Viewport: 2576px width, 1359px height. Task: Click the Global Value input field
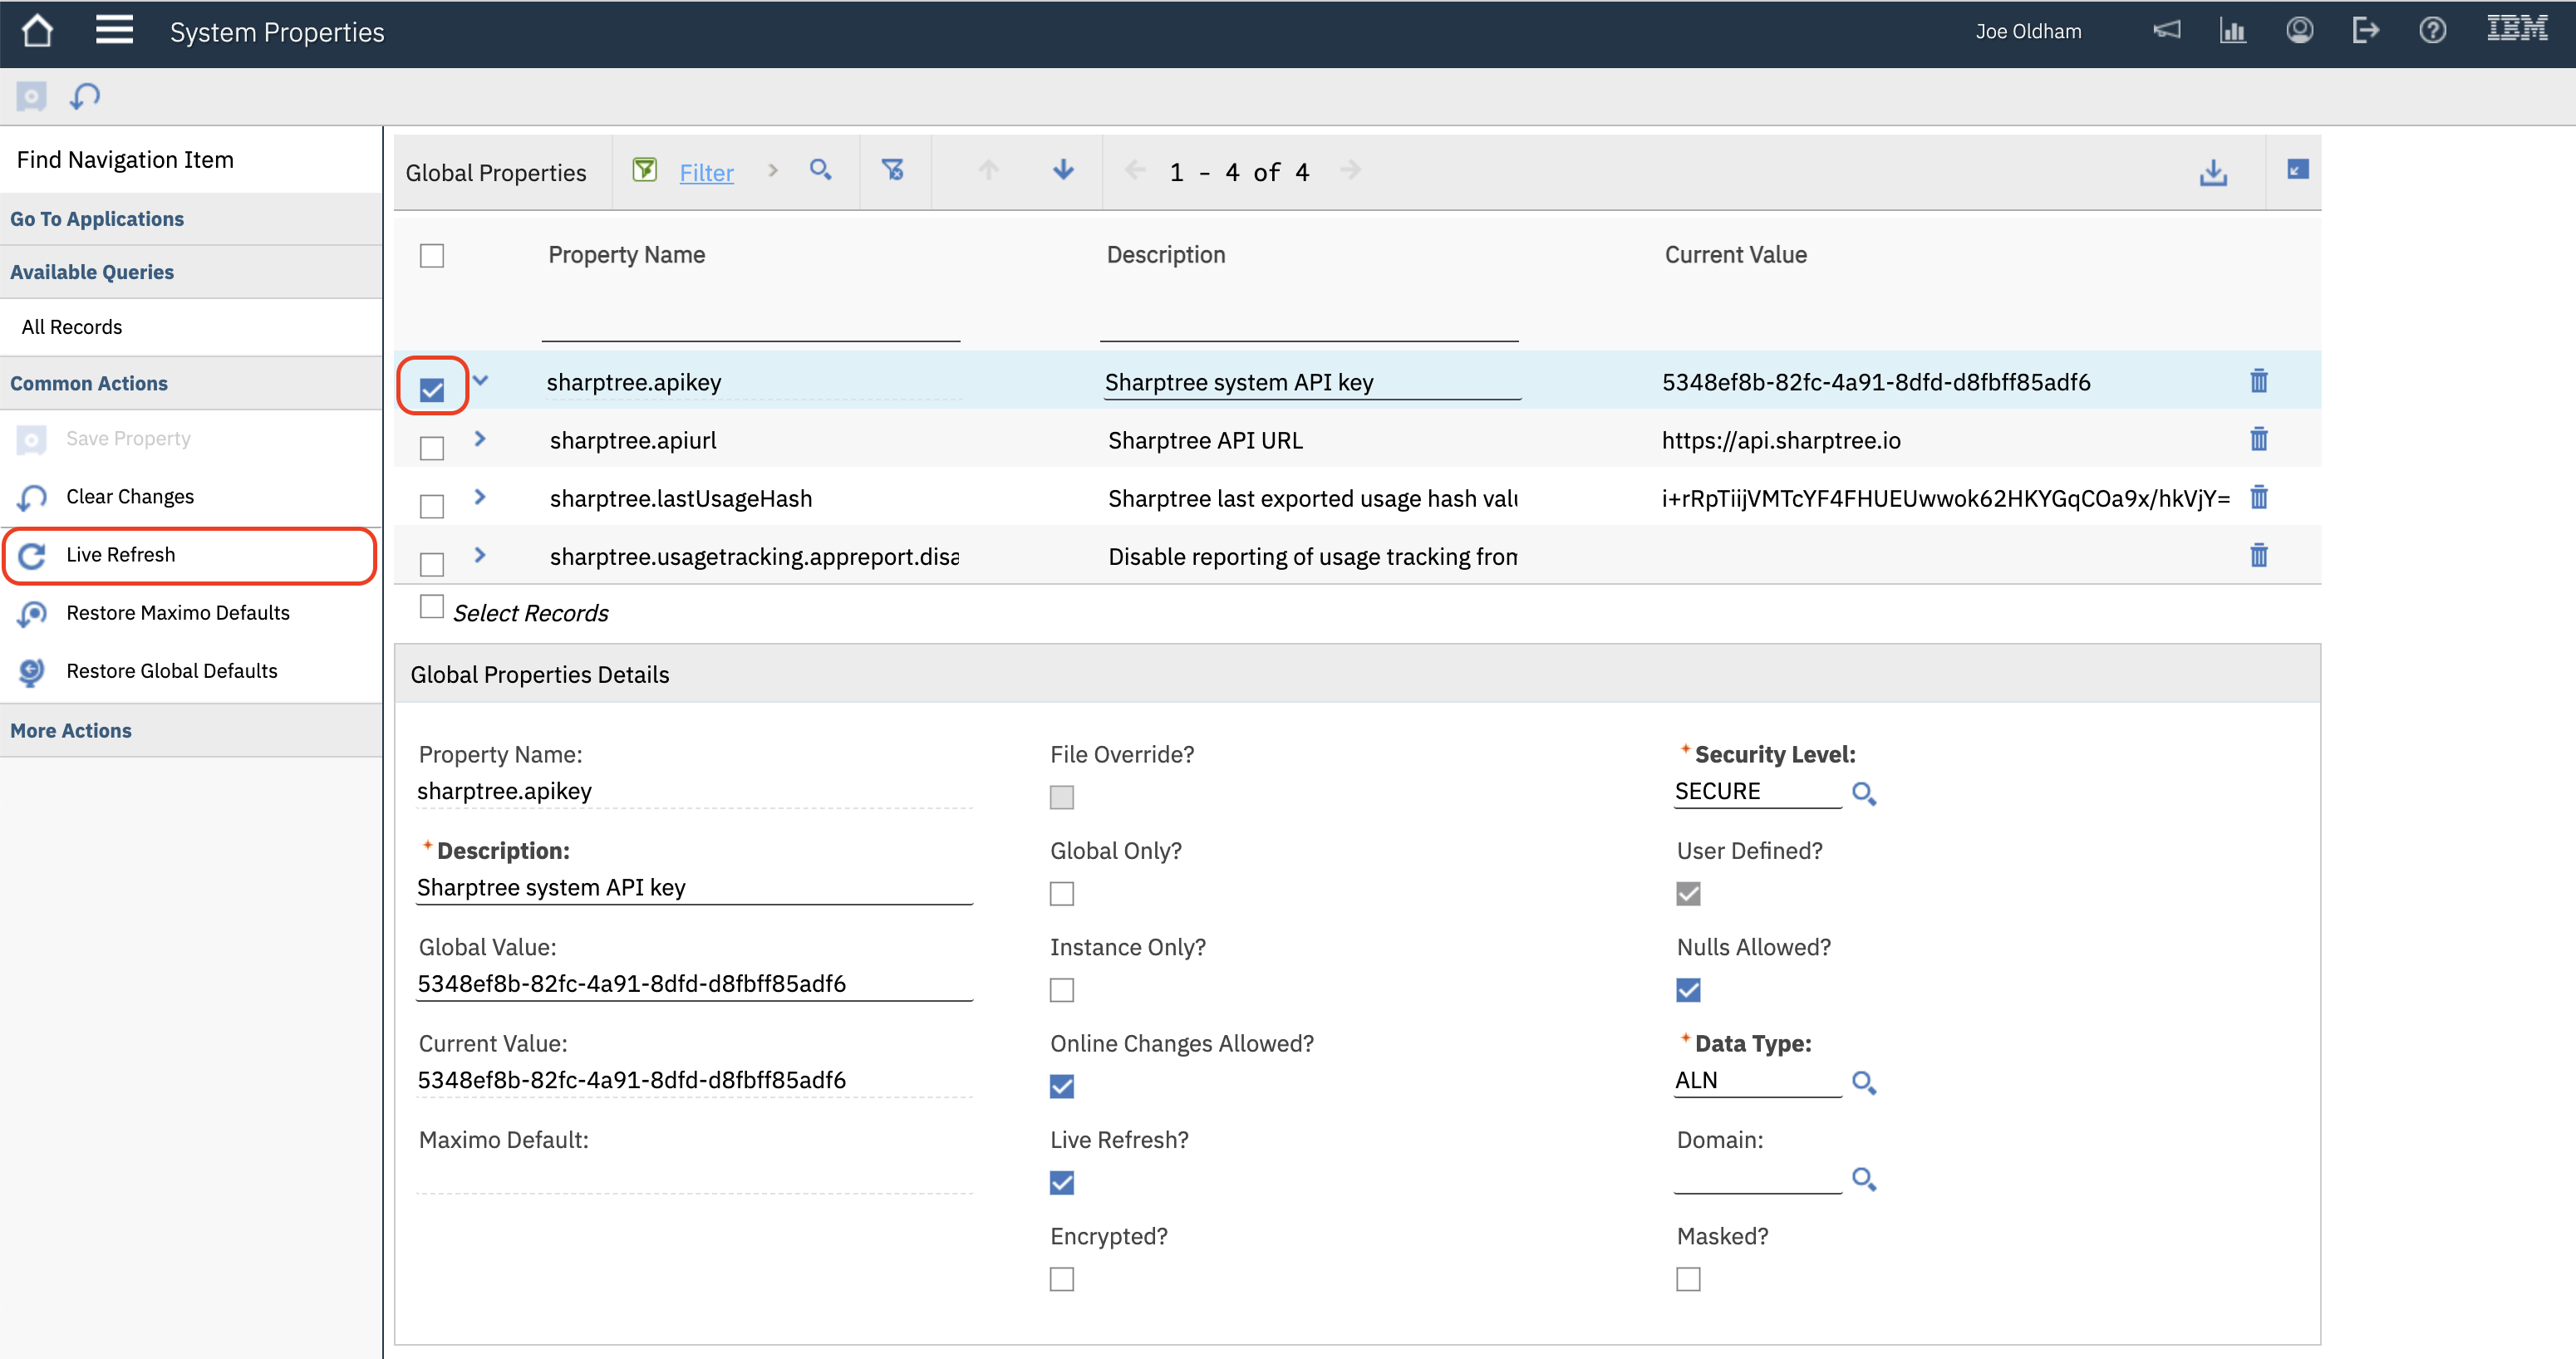point(693,983)
